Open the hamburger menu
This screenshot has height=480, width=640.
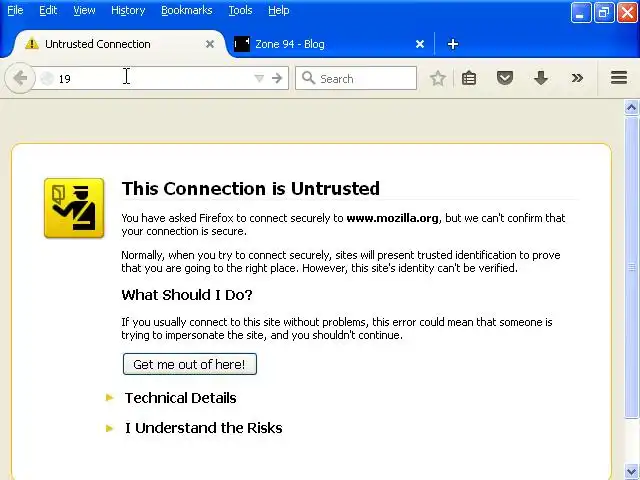tap(619, 78)
